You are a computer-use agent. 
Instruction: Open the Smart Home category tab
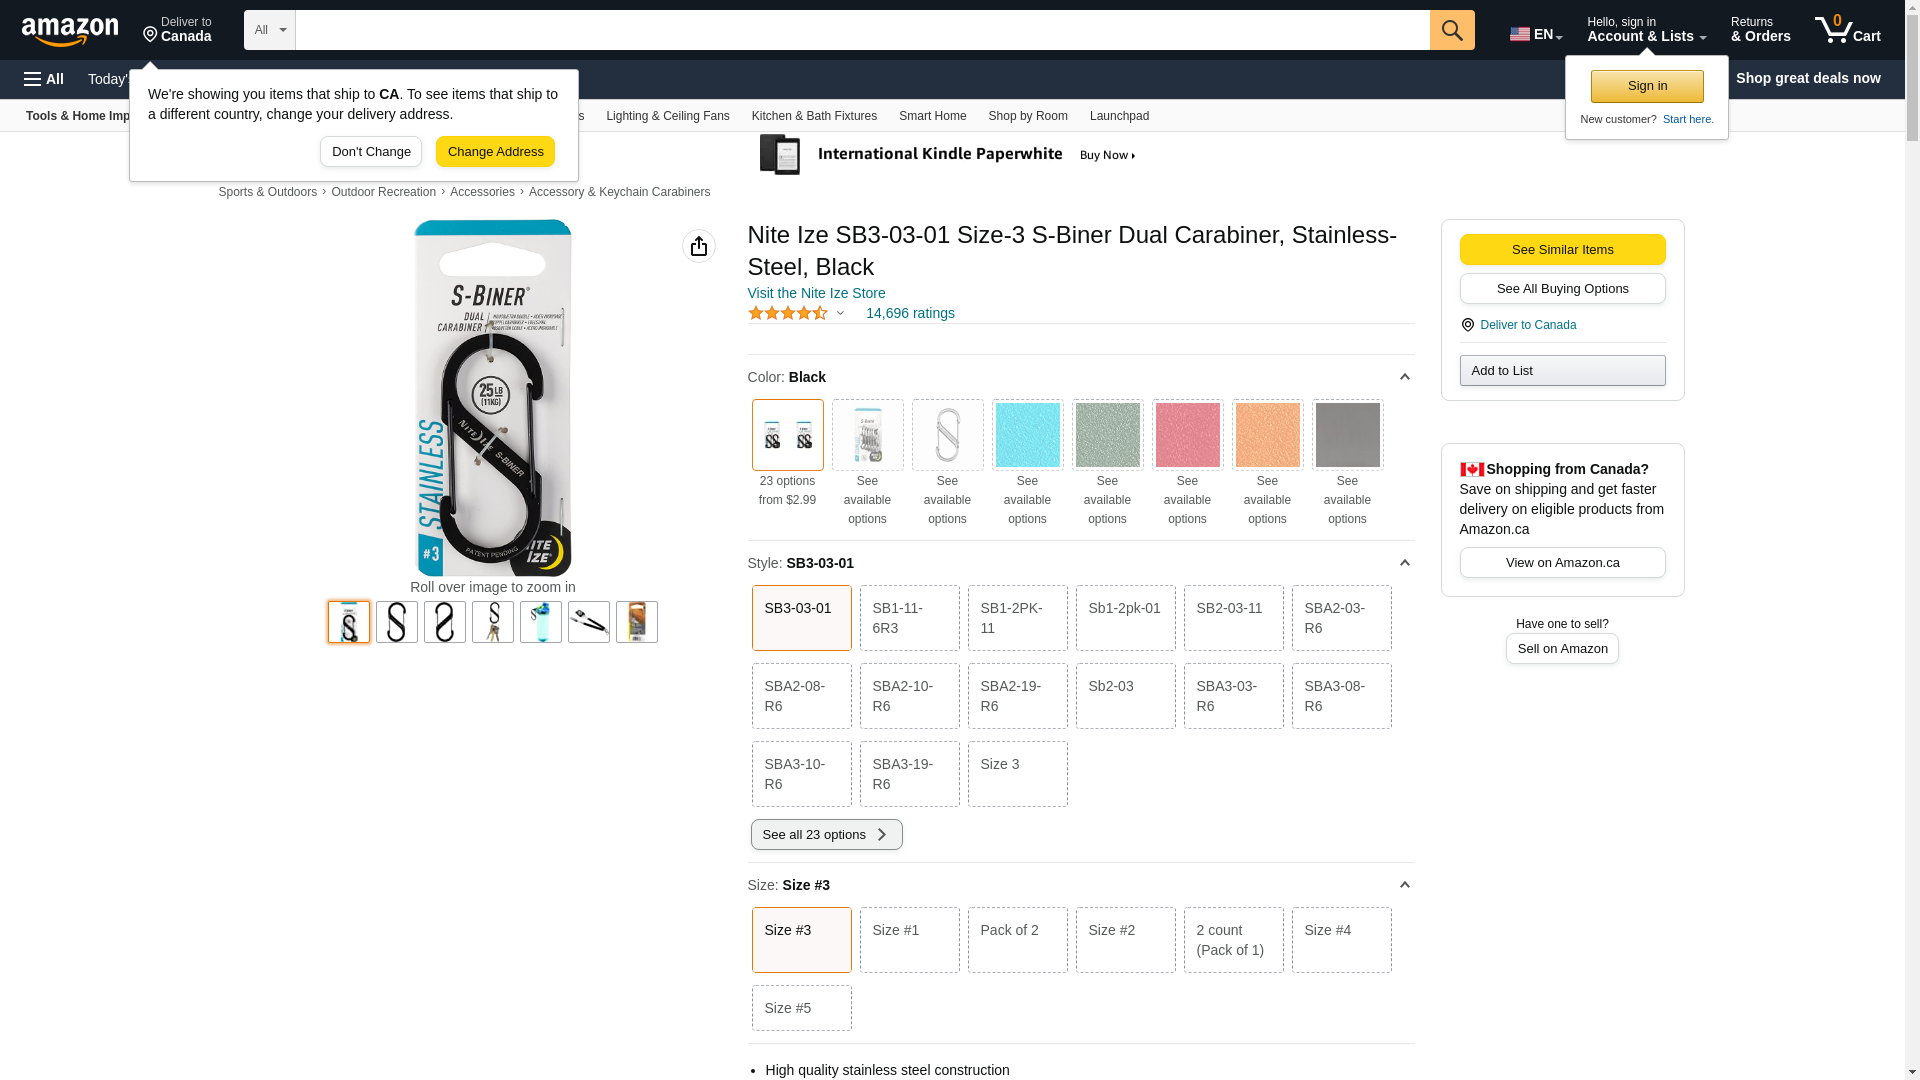(932, 116)
